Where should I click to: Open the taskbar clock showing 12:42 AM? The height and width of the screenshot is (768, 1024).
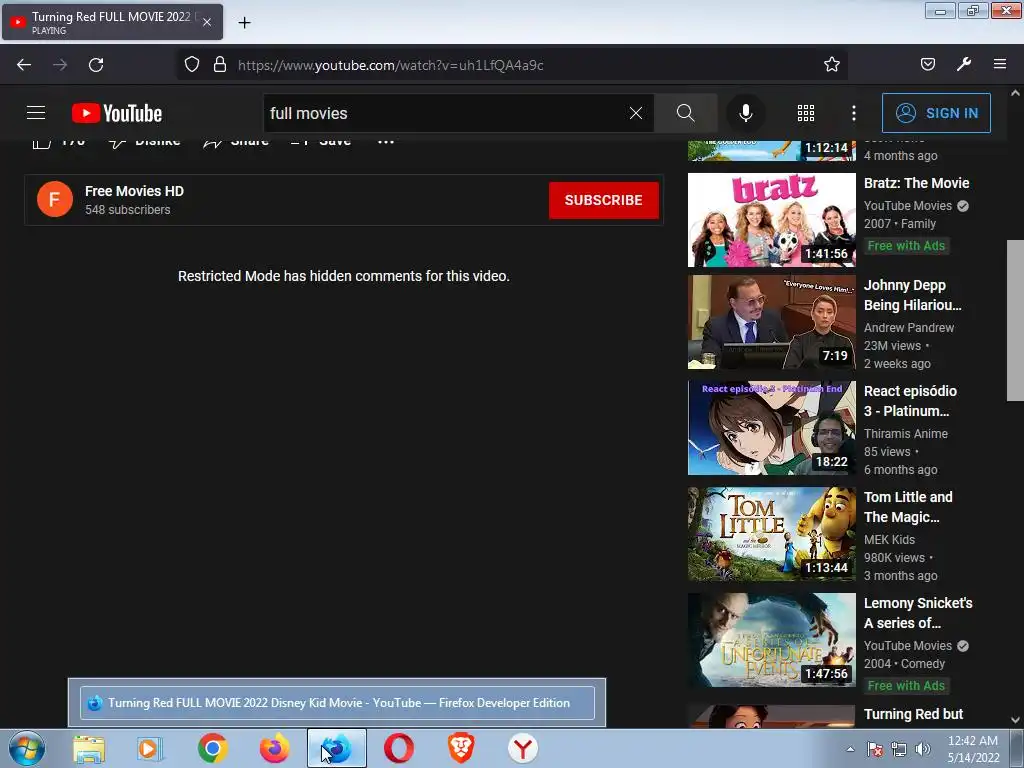[972, 749]
